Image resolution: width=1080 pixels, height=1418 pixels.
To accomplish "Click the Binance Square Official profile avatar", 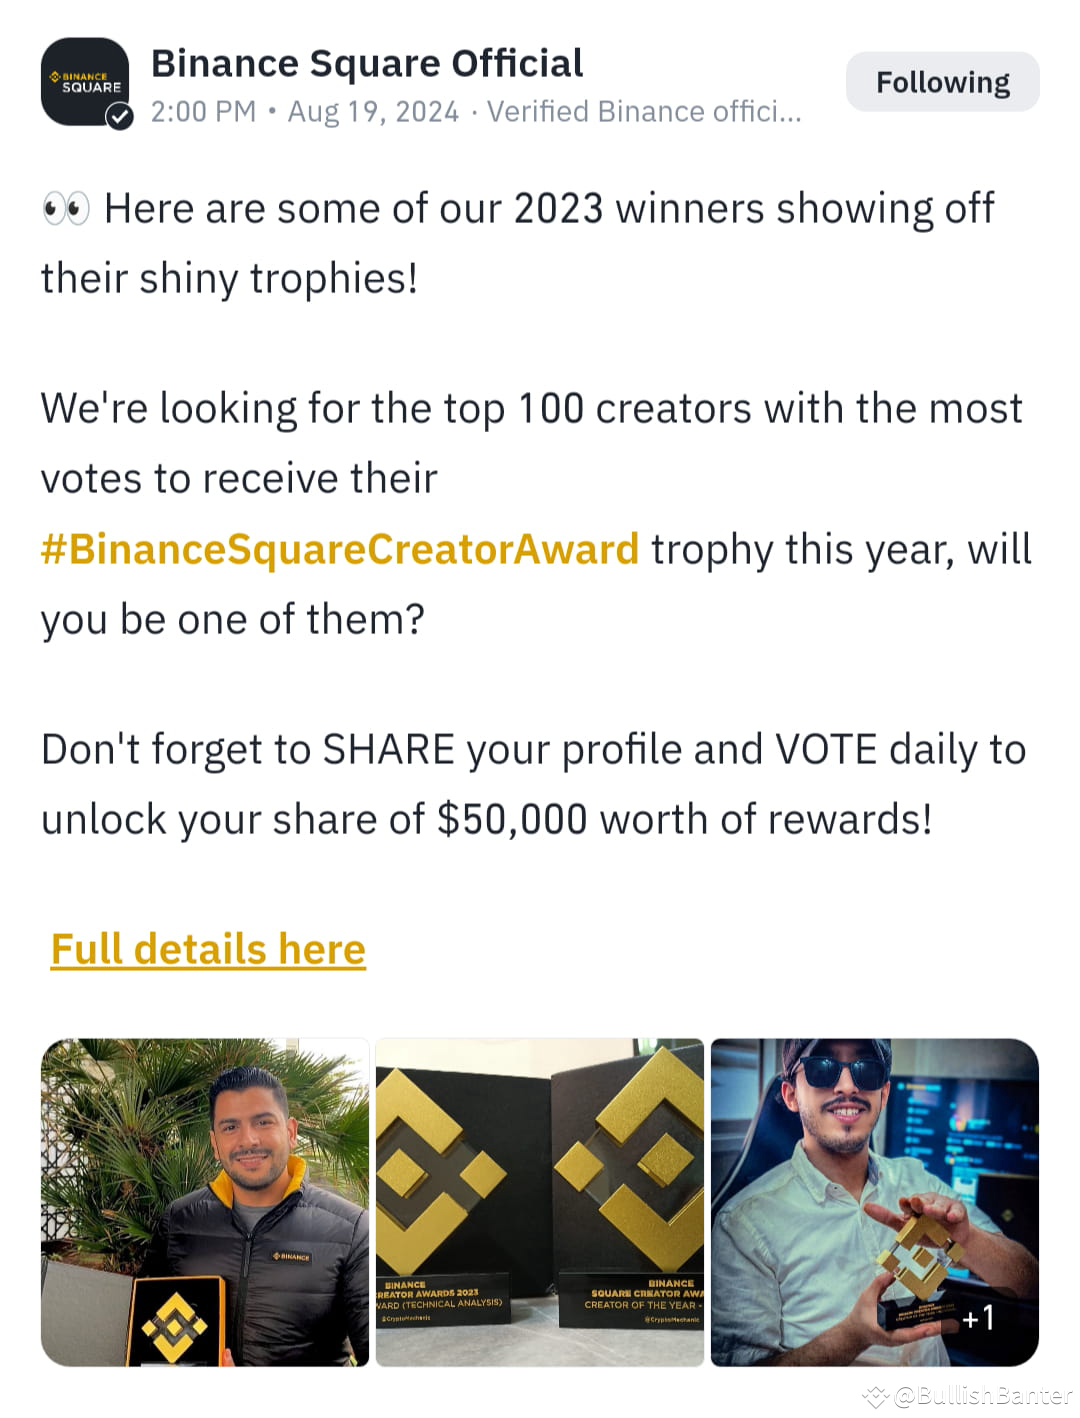I will (x=85, y=82).
